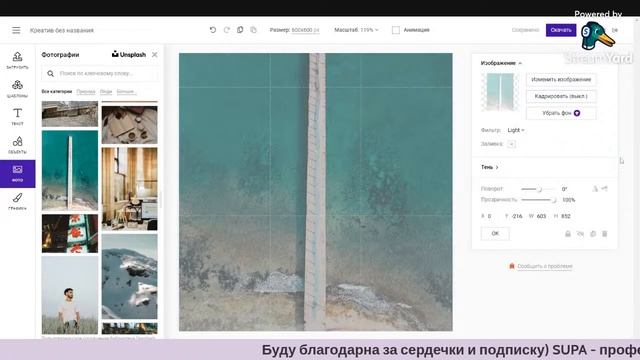Select the Природа category tab

click(x=86, y=91)
